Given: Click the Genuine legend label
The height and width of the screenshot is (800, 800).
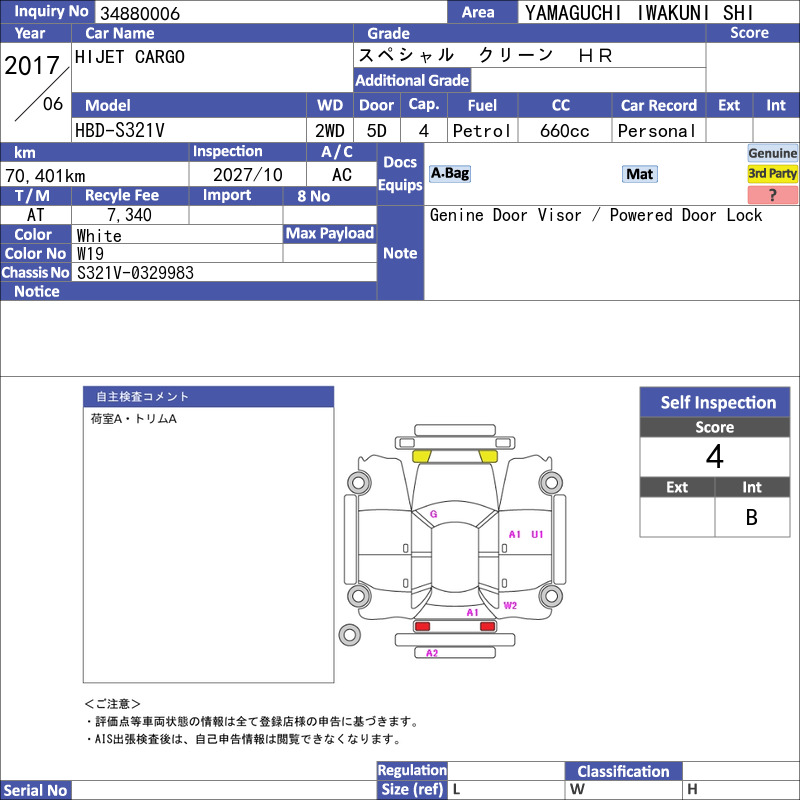Looking at the screenshot, I should [772, 153].
